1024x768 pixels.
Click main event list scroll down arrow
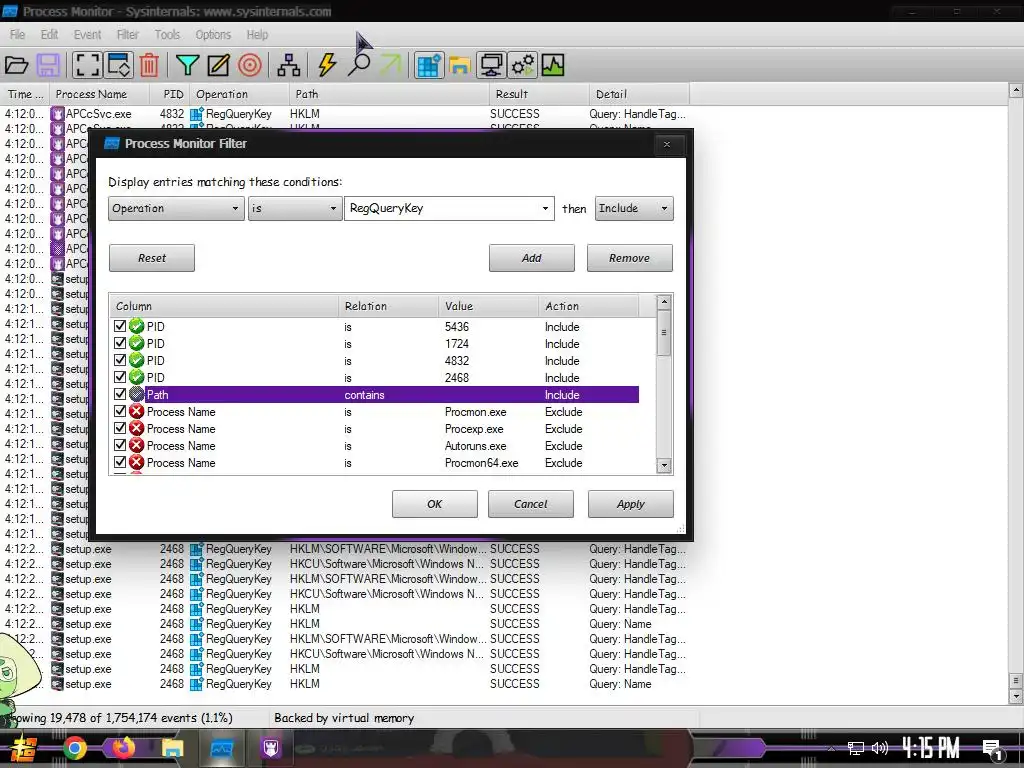point(1016,696)
